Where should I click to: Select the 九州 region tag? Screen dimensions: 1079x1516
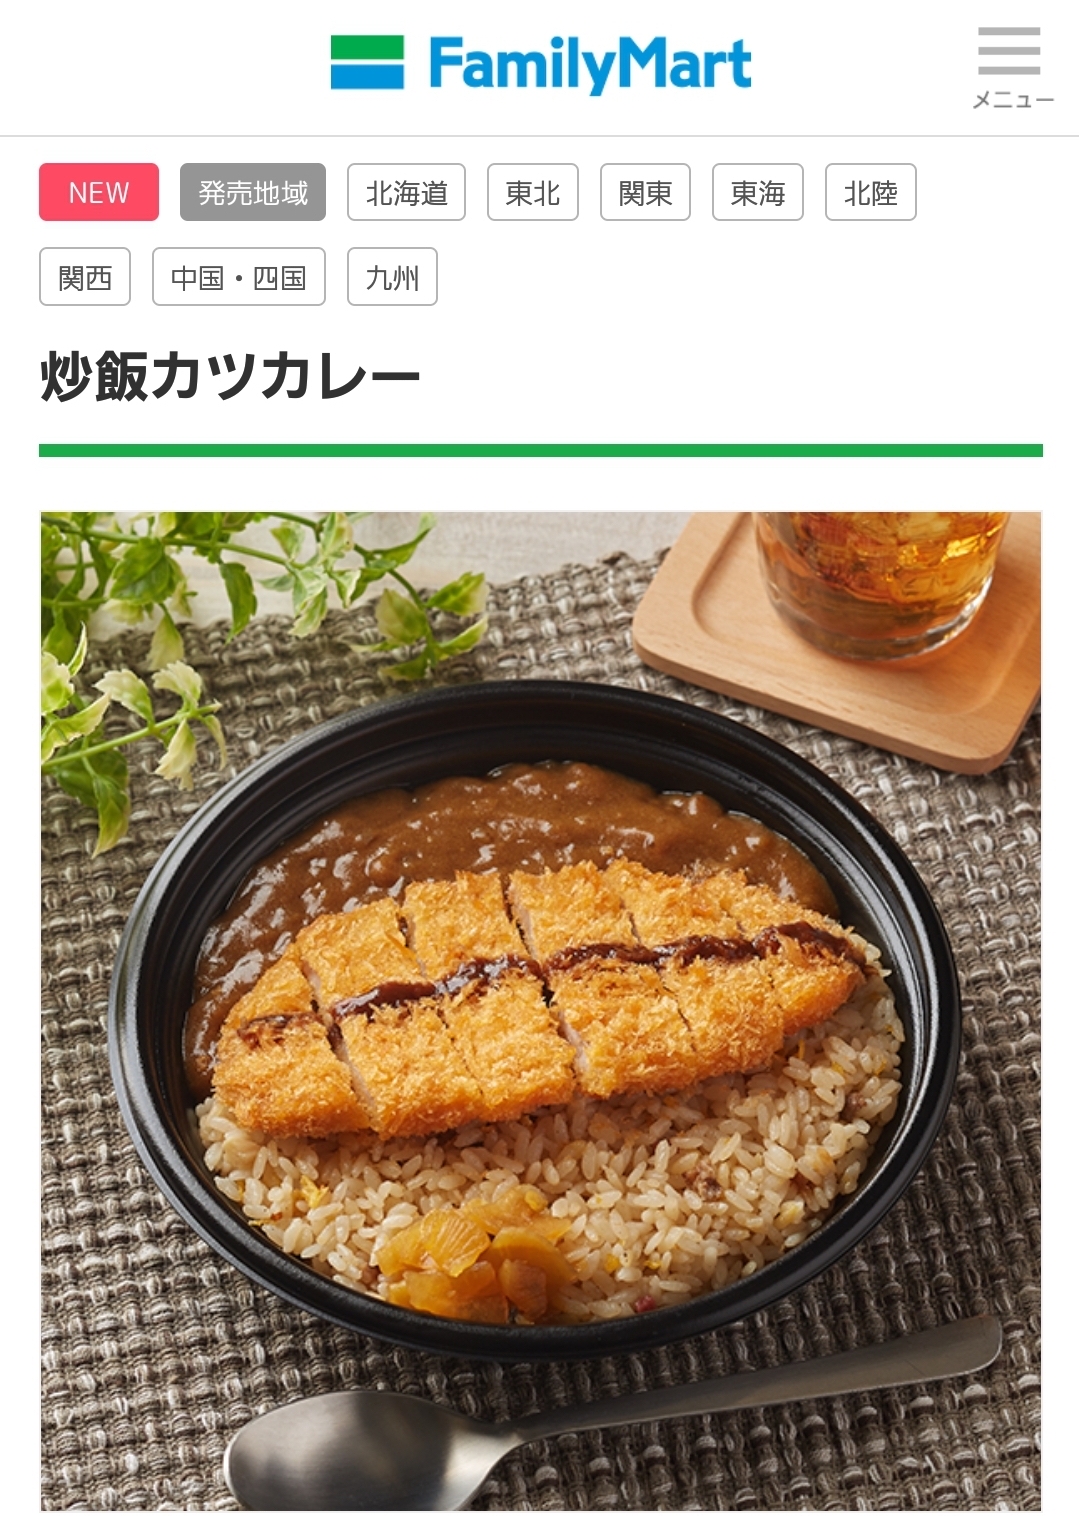point(392,277)
